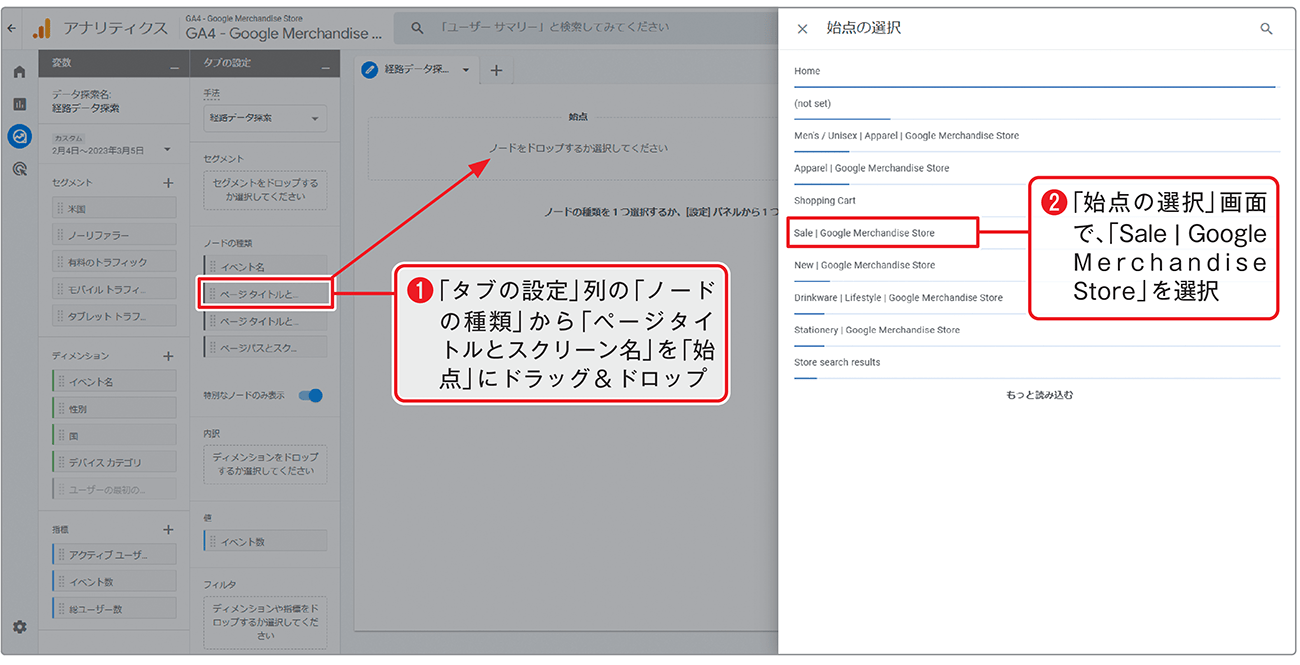Select the 国 dimension
Viewport: 1300px width, 665px height.
click(114, 436)
